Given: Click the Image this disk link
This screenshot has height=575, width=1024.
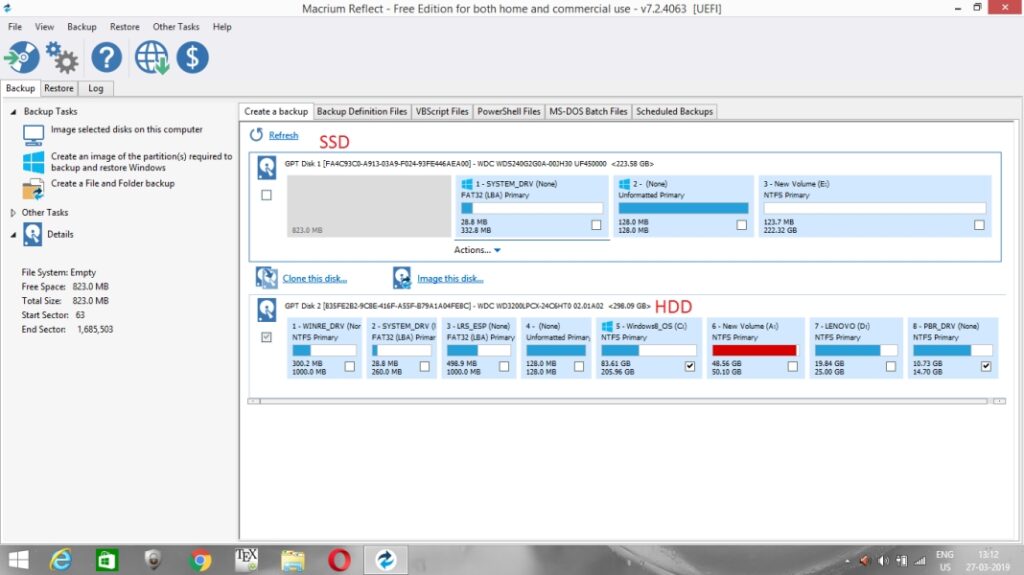Looking at the screenshot, I should [x=450, y=278].
